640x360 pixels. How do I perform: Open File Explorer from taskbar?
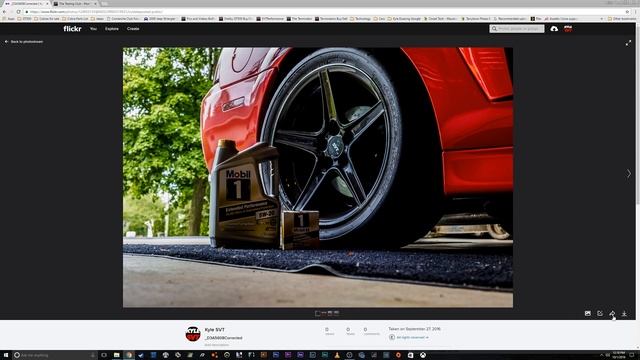click(x=116, y=355)
